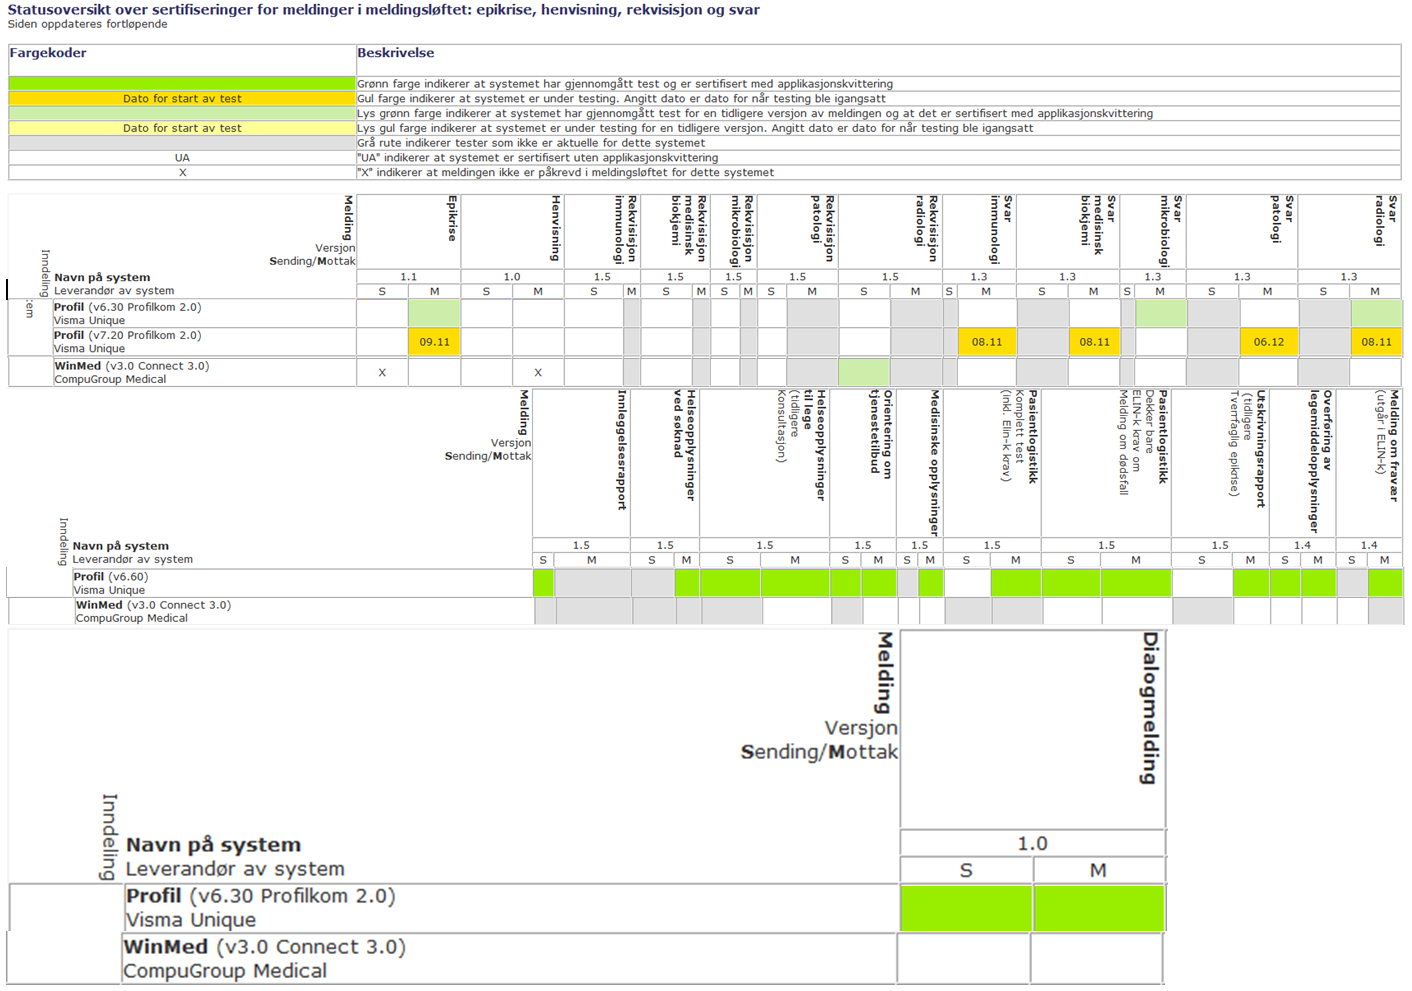Click the yellow "09.11" cell under Epikrise
Image resolution: width=1412 pixels, height=991 pixels.
click(x=434, y=342)
